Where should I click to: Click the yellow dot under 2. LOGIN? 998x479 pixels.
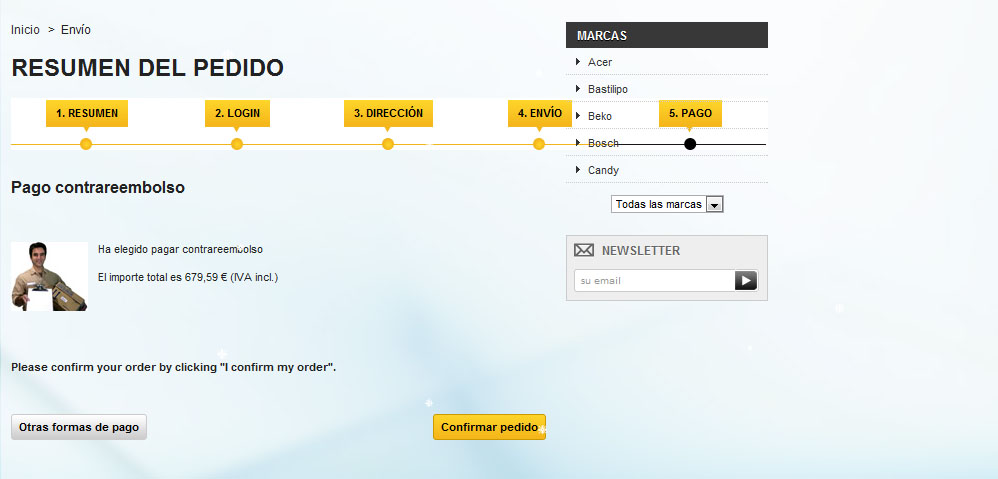(x=237, y=144)
